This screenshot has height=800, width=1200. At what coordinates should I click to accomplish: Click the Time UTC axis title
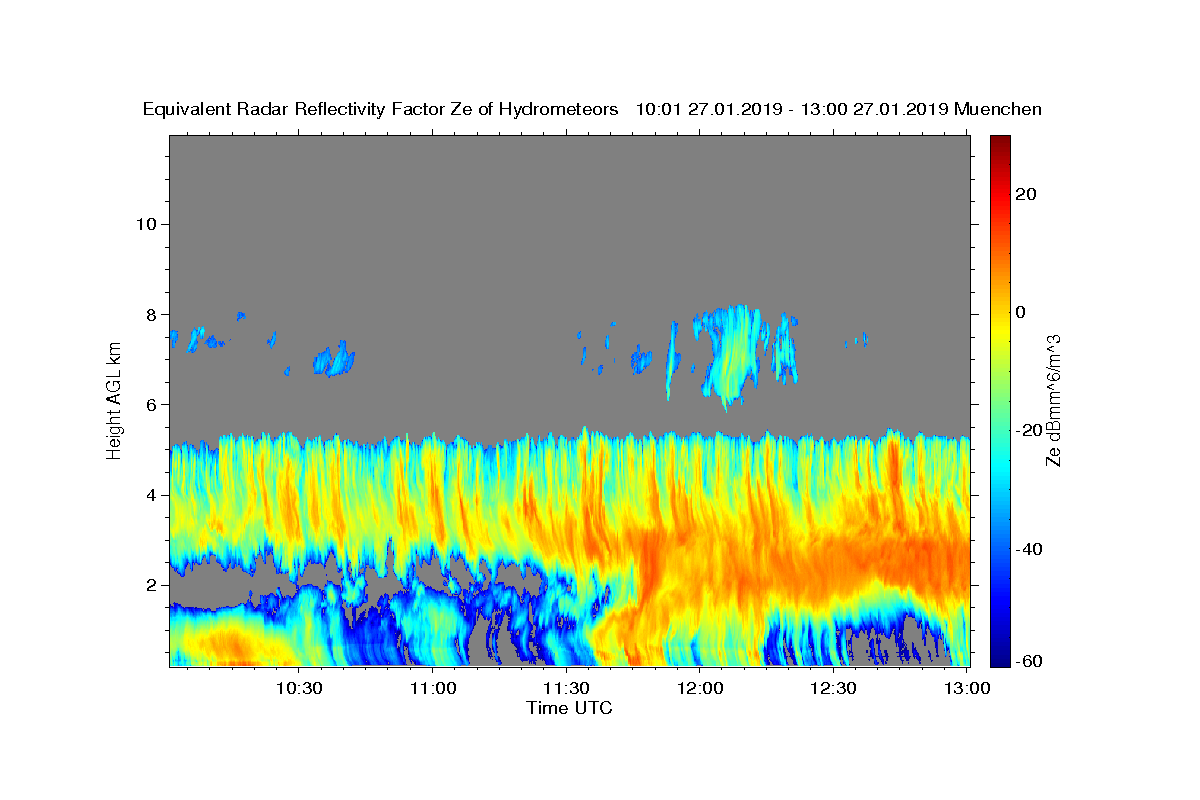pyautogui.click(x=569, y=708)
